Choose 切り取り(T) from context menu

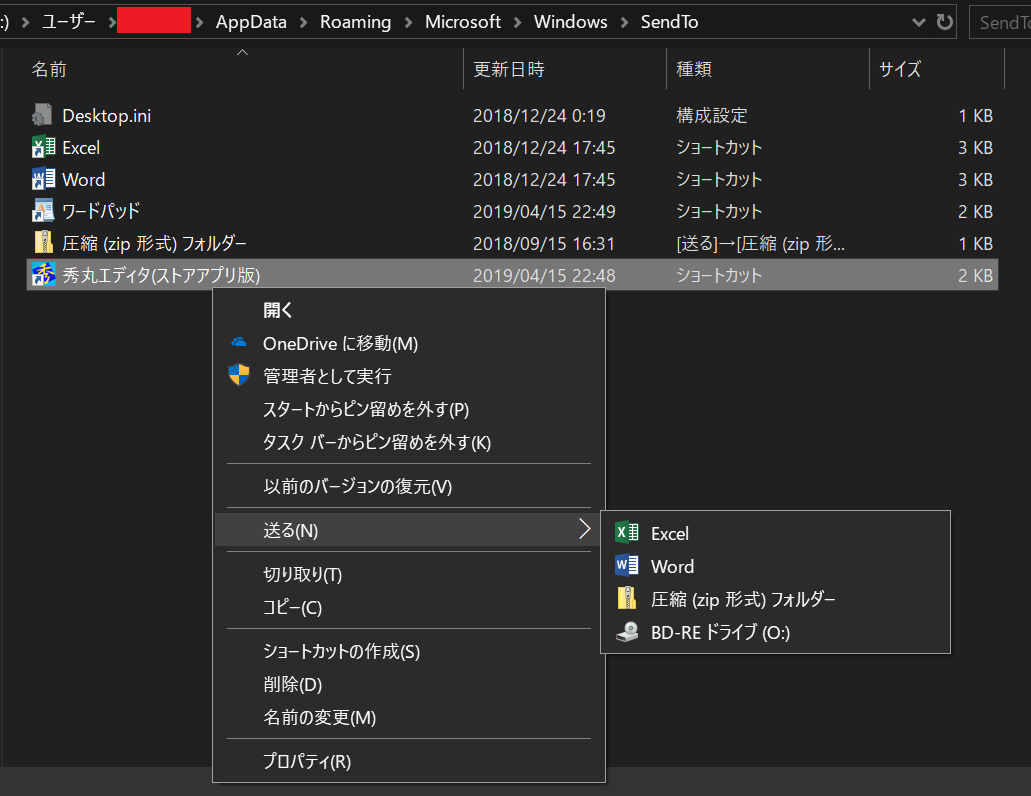pos(409,574)
